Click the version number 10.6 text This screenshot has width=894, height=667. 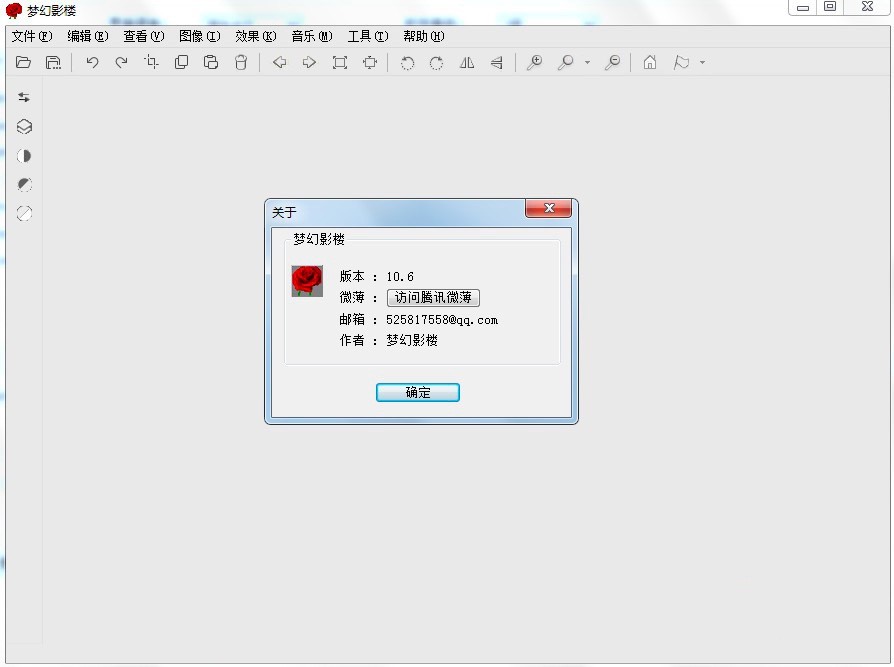(x=400, y=276)
